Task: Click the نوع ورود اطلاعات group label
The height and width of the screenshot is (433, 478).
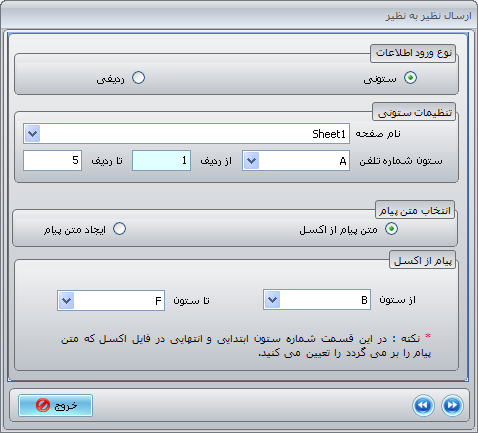Action: point(413,53)
